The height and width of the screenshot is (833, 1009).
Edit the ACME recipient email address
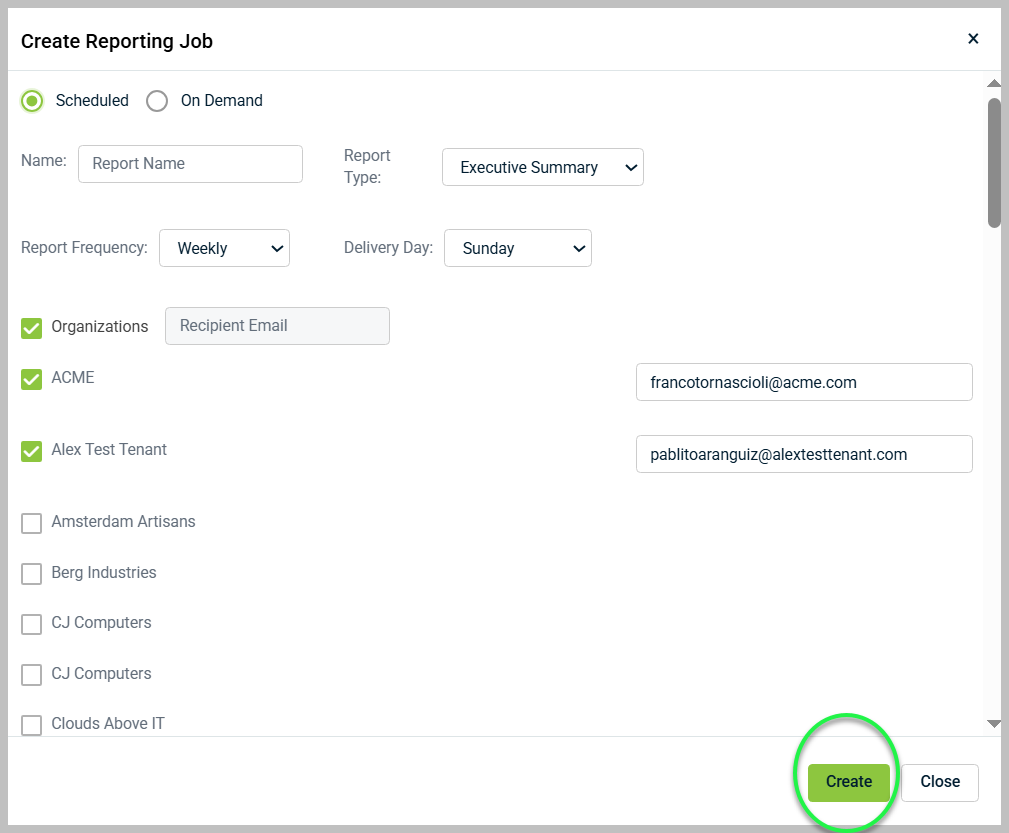(804, 382)
